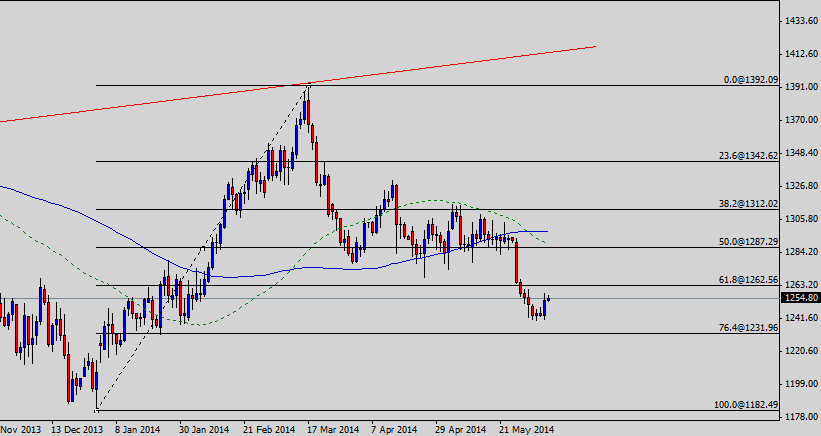Screen dimensions: 821x436
Task: Select the 23.6@1342.62 Fibonacci label
Action: tap(748, 155)
